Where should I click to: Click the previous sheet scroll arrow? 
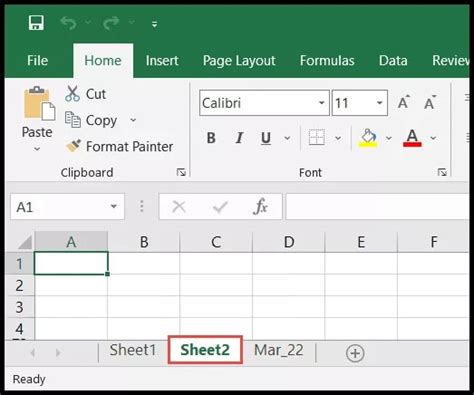(33, 353)
